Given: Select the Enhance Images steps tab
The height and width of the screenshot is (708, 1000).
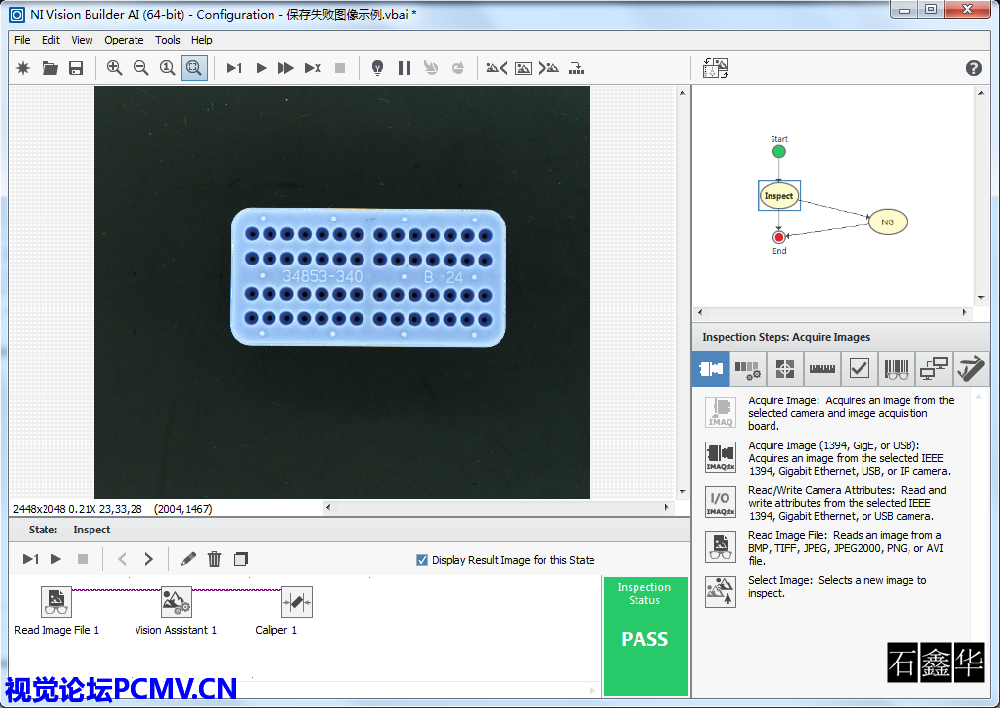Looking at the screenshot, I should (x=747, y=369).
